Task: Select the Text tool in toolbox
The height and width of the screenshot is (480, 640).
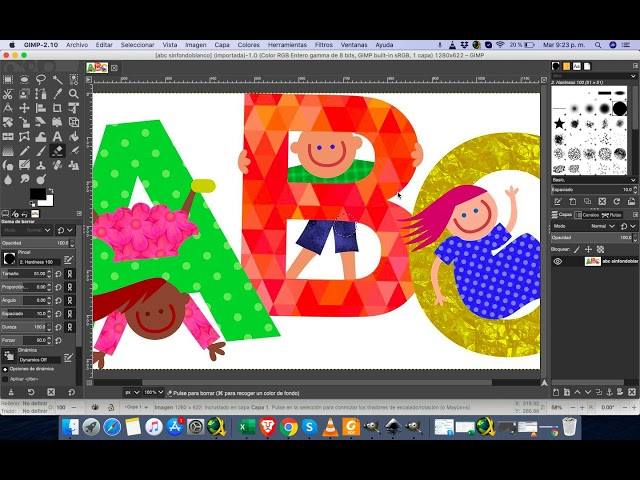Action: (57, 136)
